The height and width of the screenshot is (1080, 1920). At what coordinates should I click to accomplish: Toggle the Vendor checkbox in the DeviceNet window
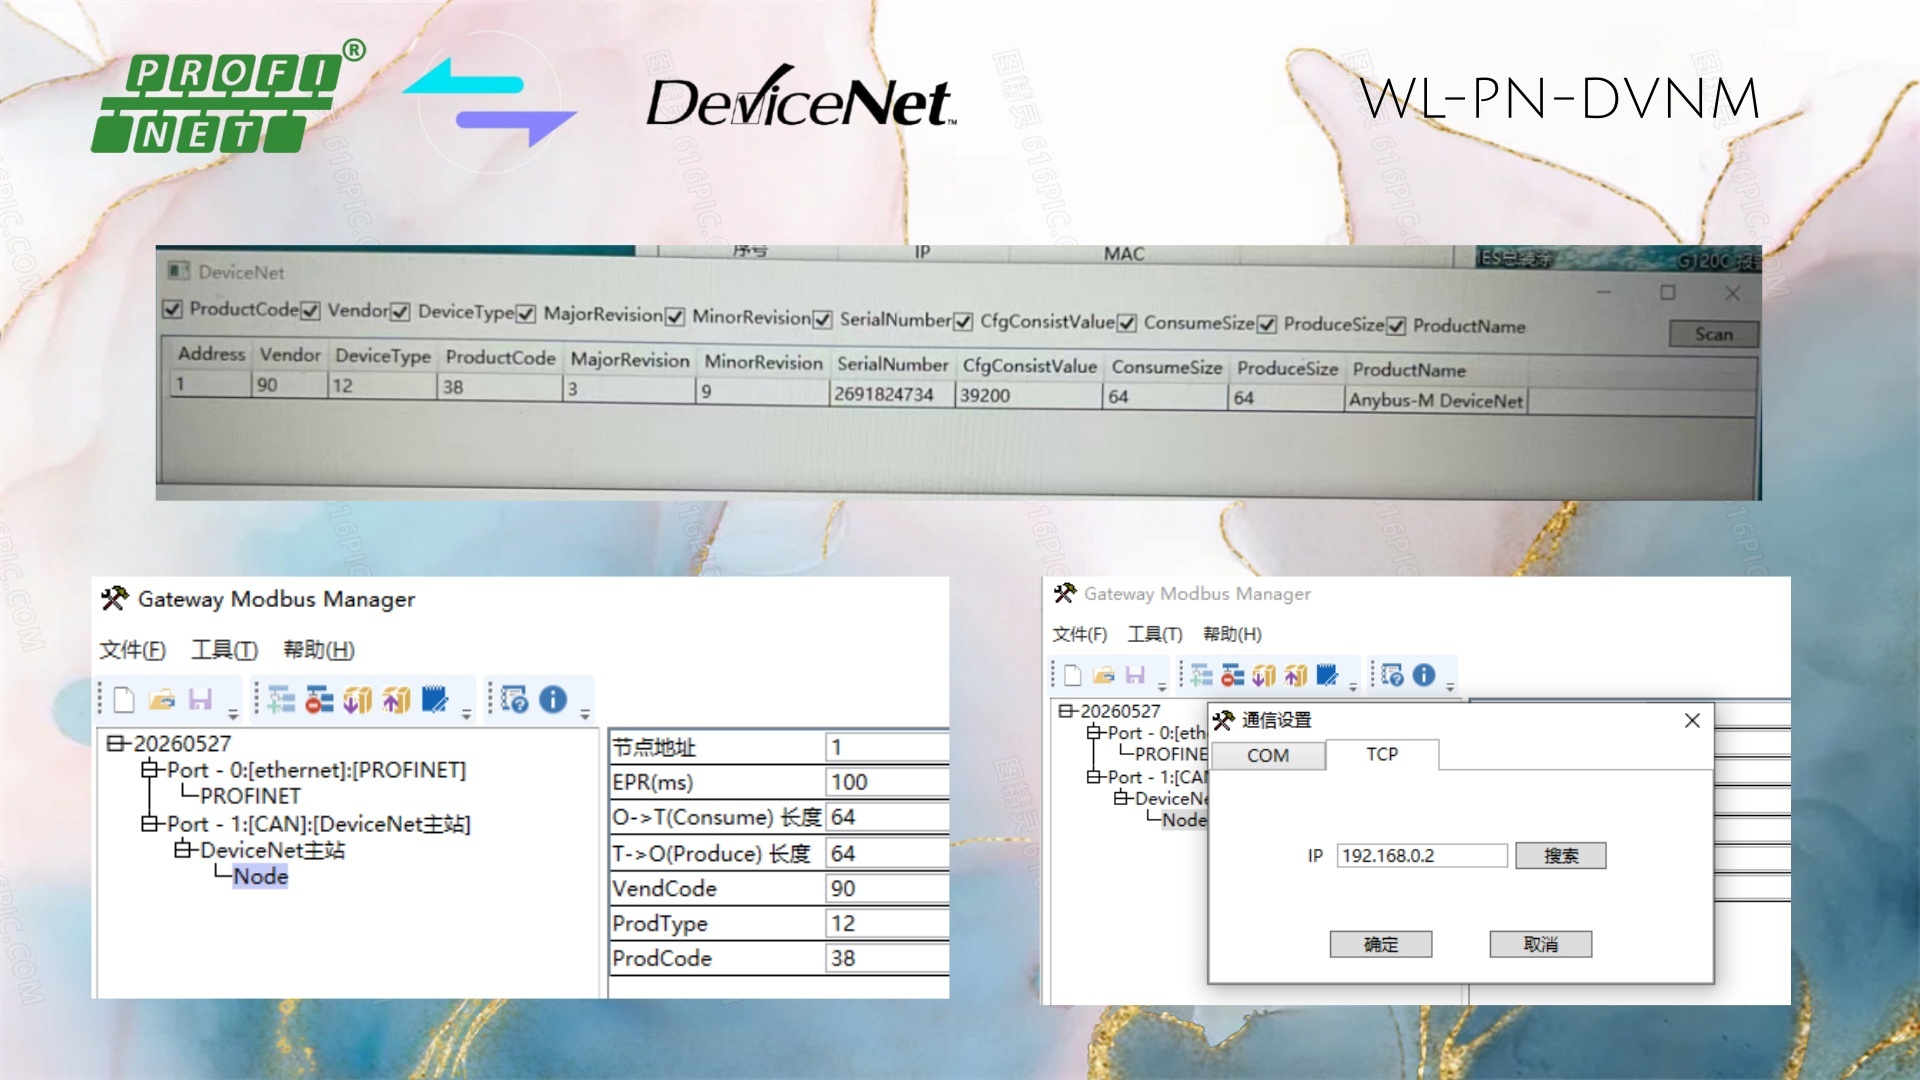pos(311,311)
